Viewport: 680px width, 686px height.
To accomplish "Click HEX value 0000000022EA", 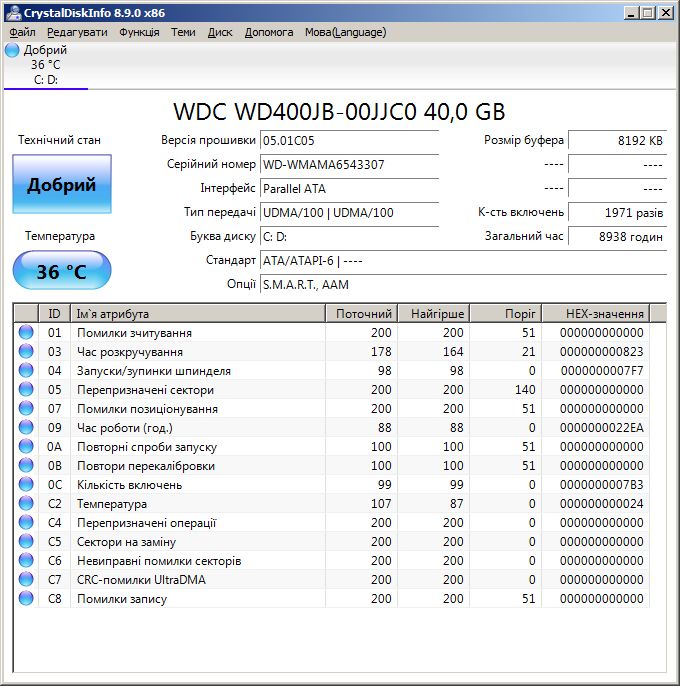I will pos(602,428).
